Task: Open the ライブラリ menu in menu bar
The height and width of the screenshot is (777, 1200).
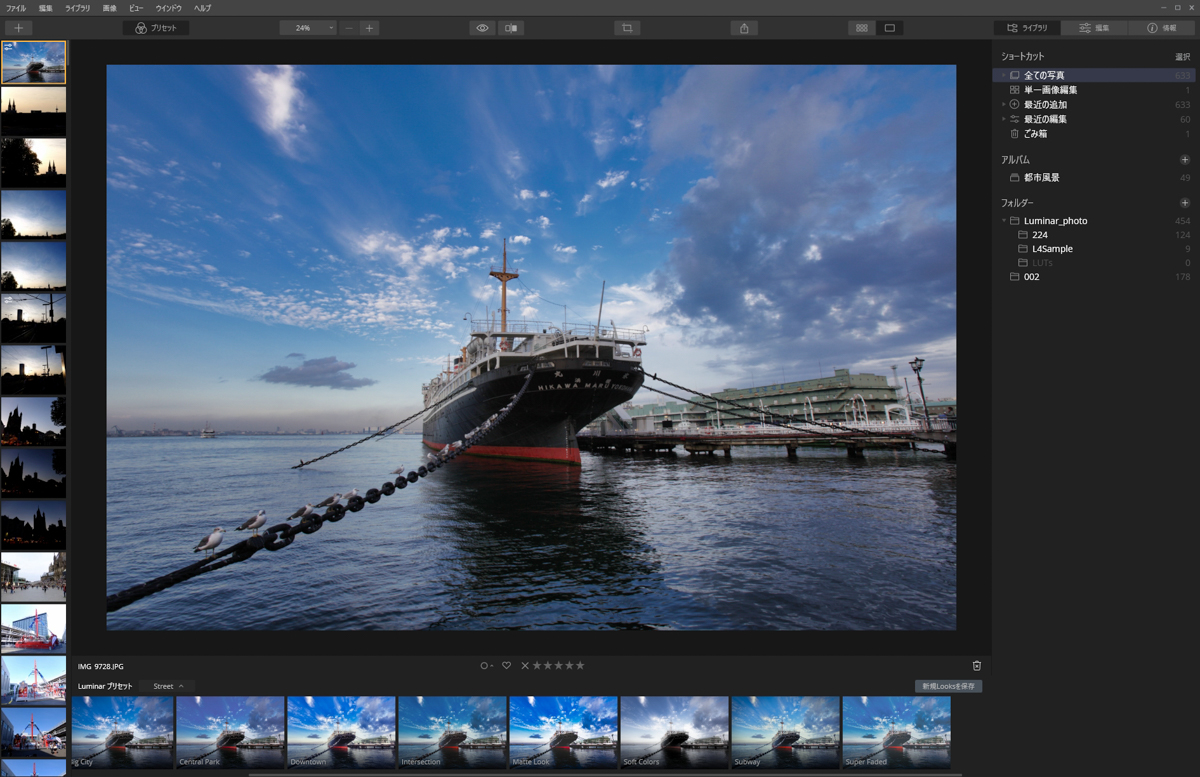Action: coord(77,8)
